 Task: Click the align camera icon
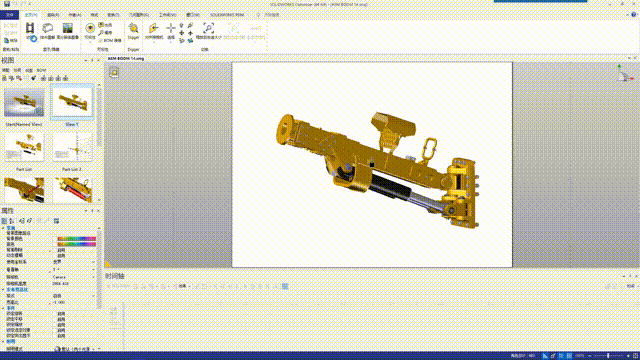(153, 28)
